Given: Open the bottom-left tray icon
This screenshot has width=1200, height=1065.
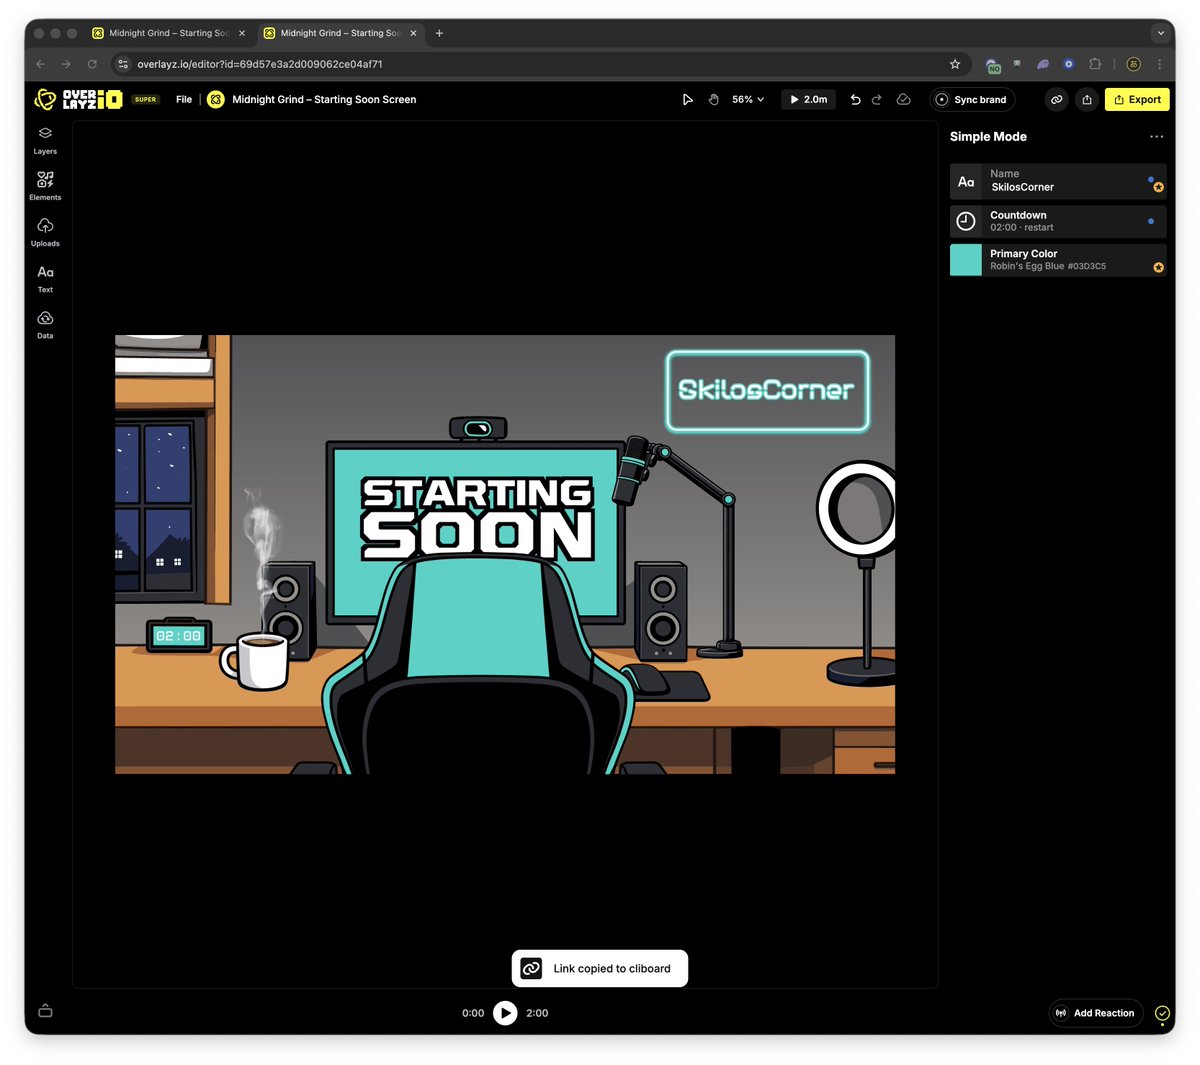Looking at the screenshot, I should [45, 1011].
